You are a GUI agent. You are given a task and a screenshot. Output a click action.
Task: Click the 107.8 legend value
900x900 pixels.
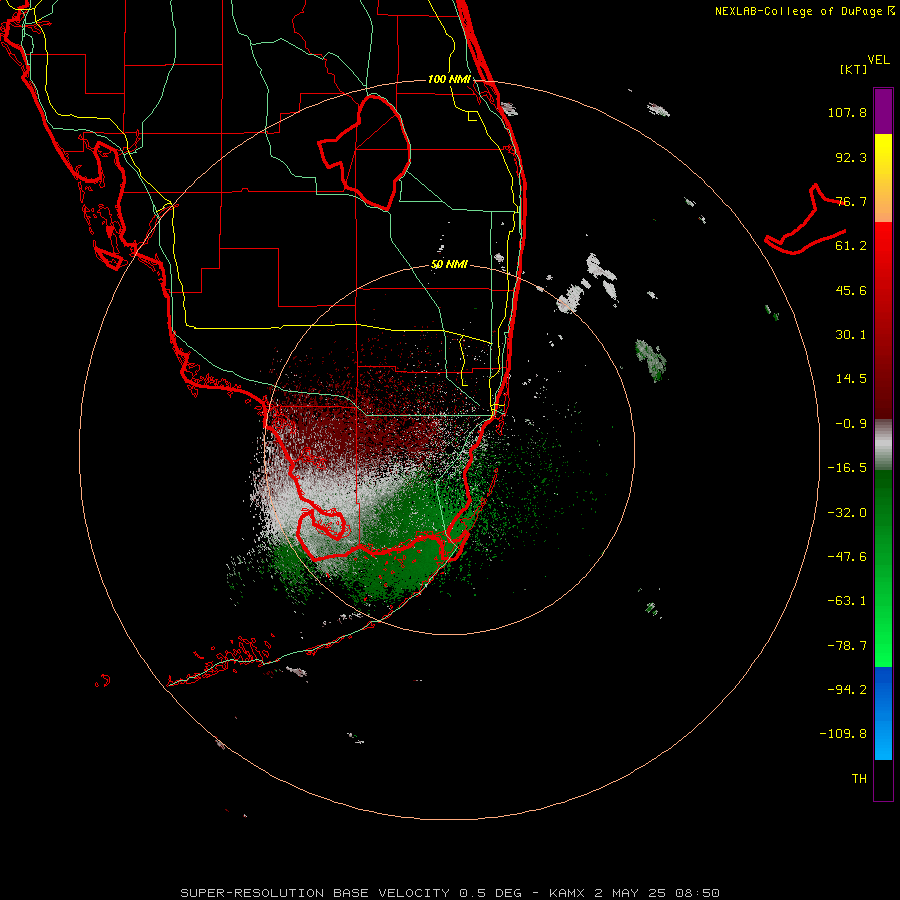click(847, 112)
